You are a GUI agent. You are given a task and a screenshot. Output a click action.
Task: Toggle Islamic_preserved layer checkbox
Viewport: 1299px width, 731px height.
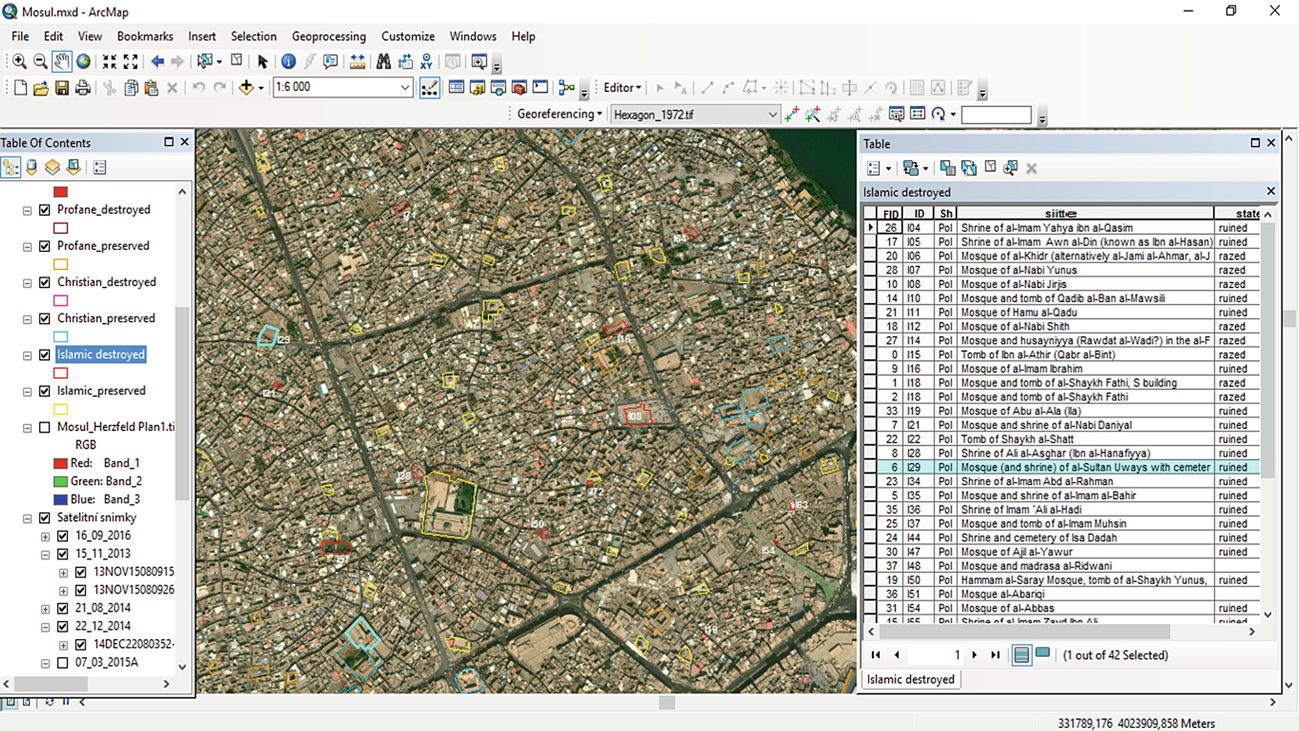[45, 391]
